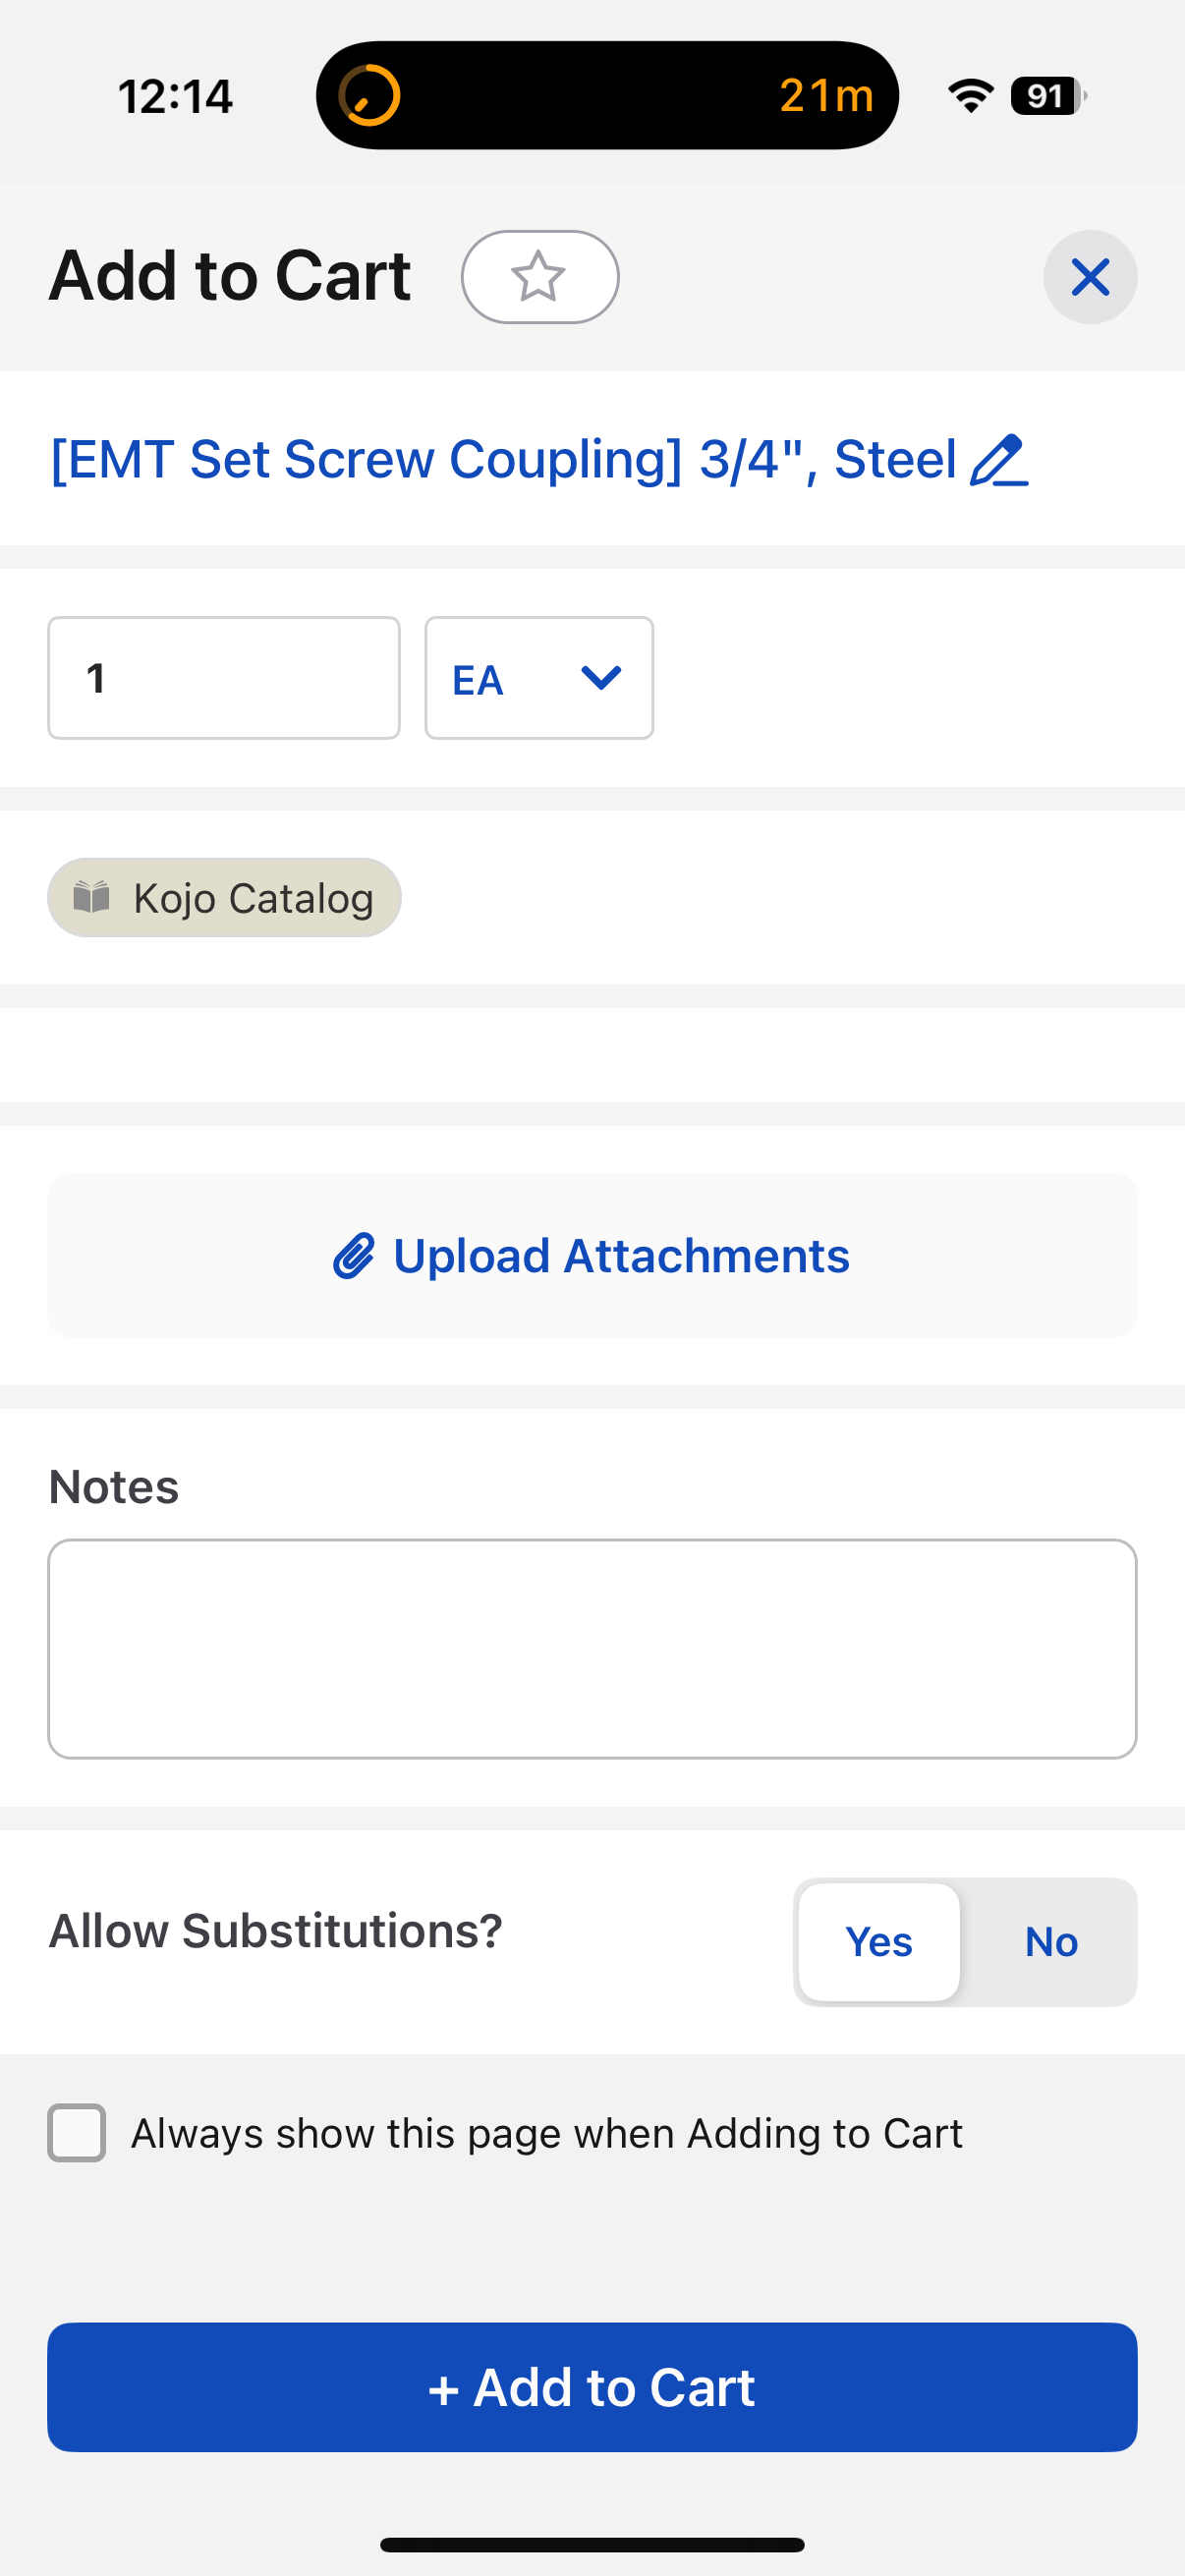Tap the 21m timer countdown
Screen dimensions: 1185x2576
[x=826, y=96]
